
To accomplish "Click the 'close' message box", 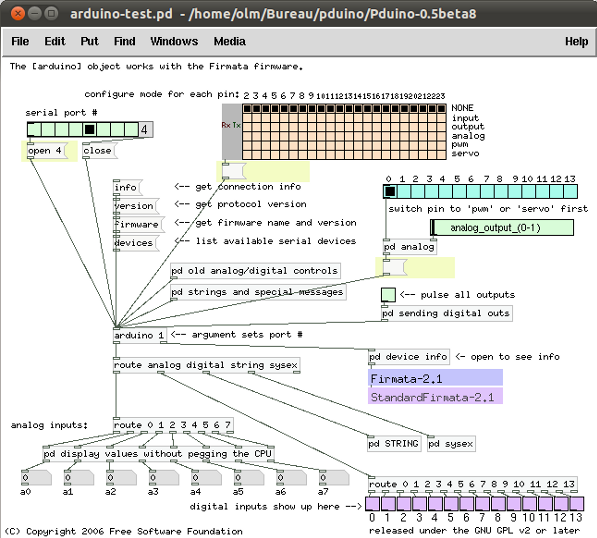I will coord(99,150).
